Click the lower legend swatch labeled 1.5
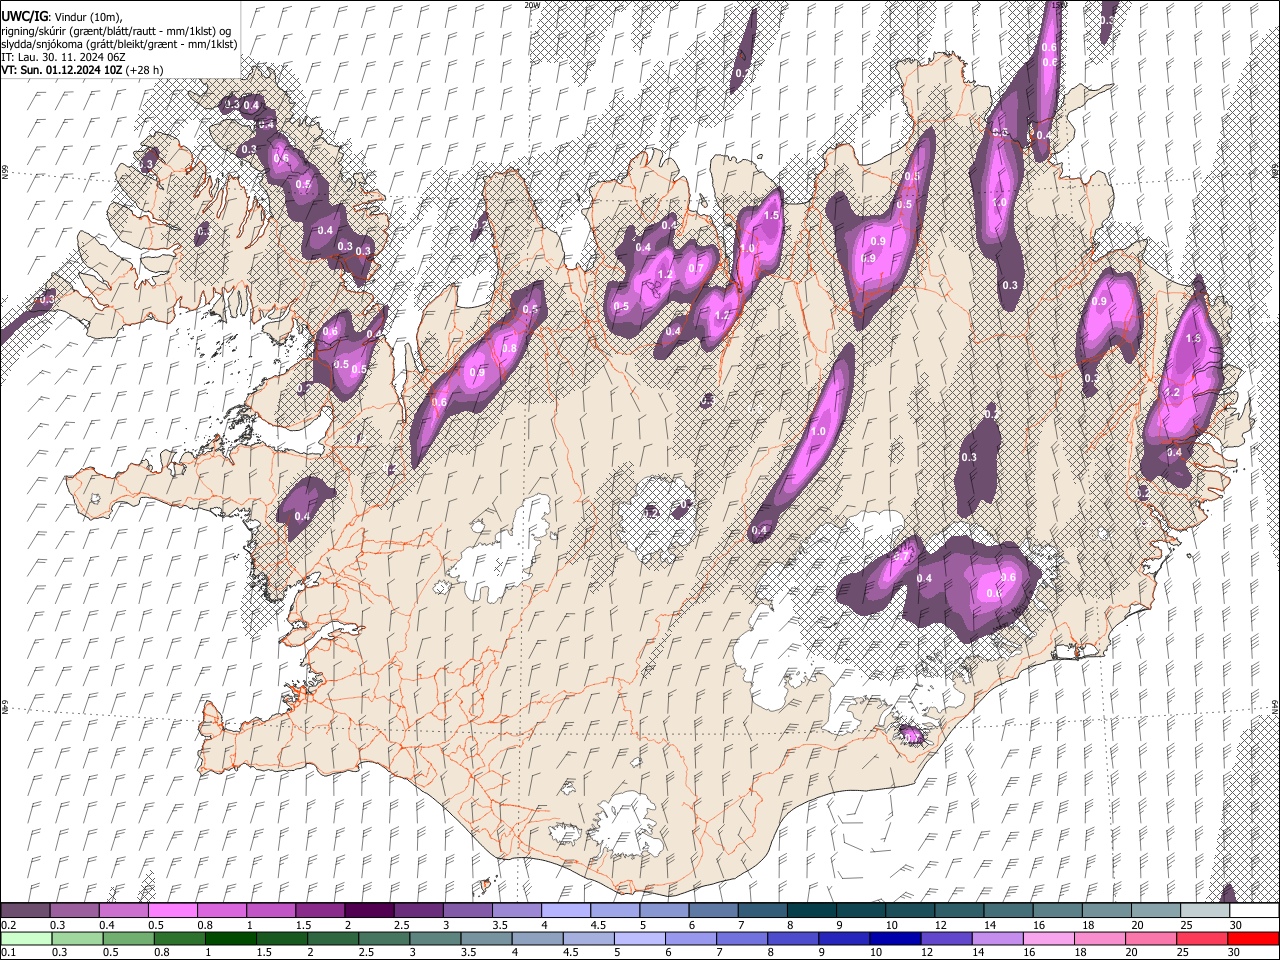Image resolution: width=1280 pixels, height=960 pixels. pos(281,938)
